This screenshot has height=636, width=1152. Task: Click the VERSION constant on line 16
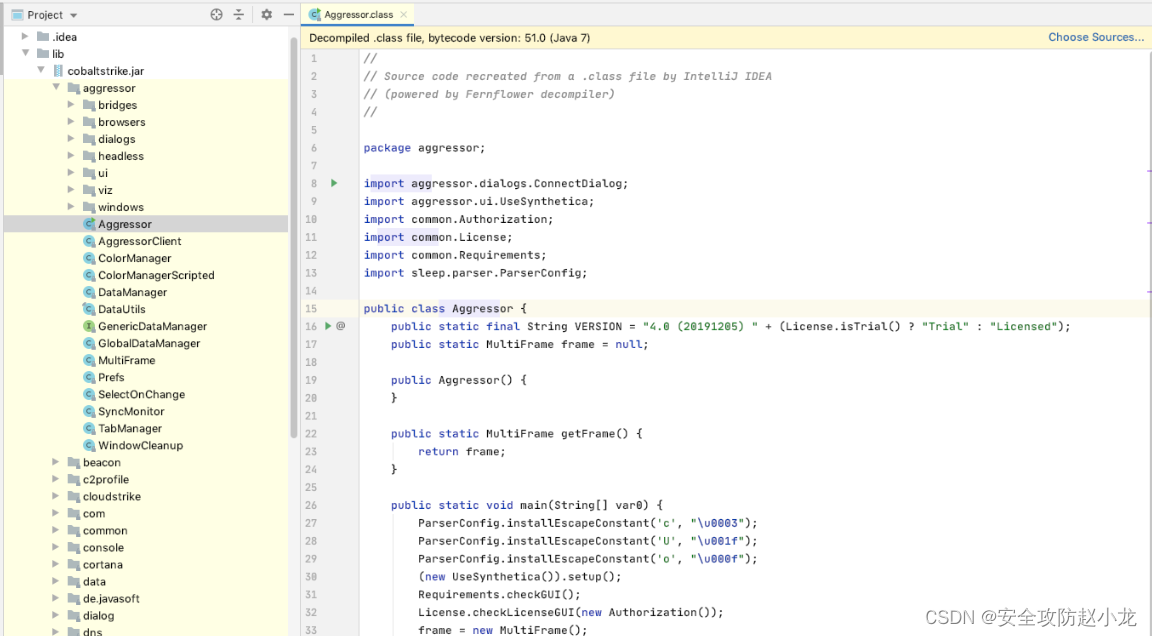click(598, 326)
